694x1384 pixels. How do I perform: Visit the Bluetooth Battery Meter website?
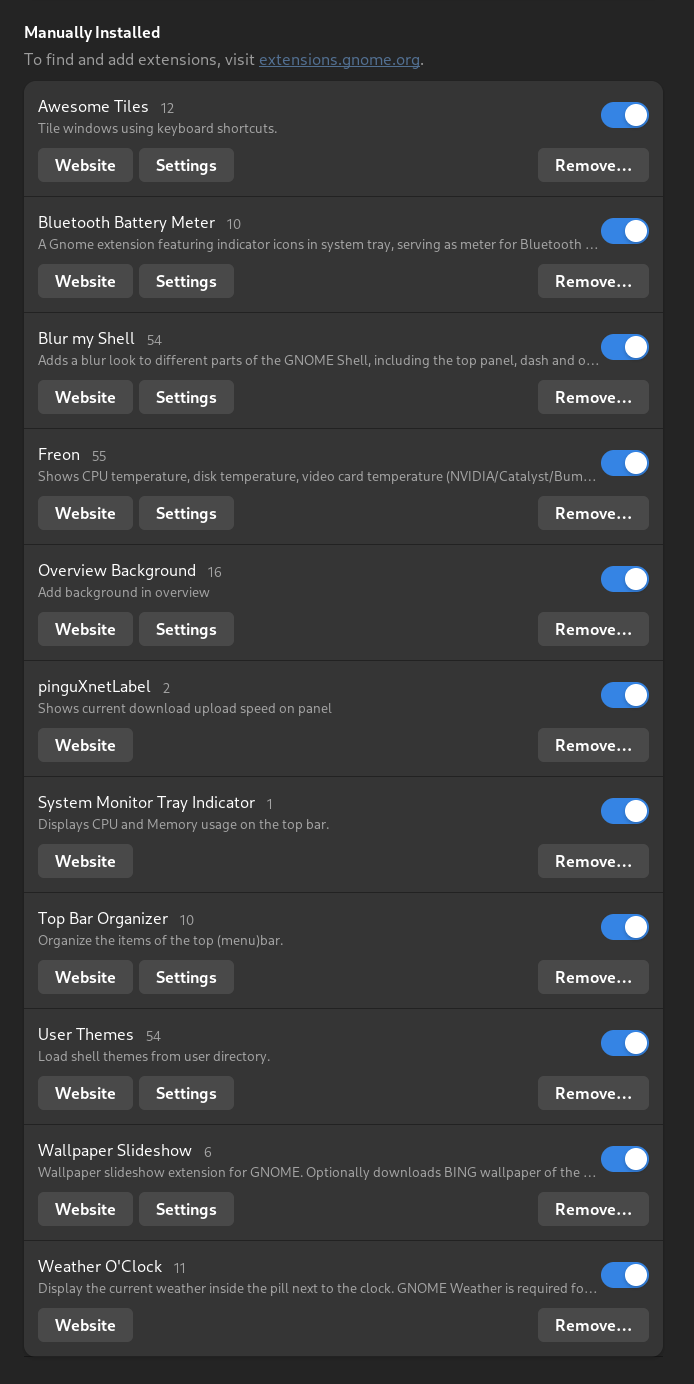pyautogui.click(x=85, y=281)
